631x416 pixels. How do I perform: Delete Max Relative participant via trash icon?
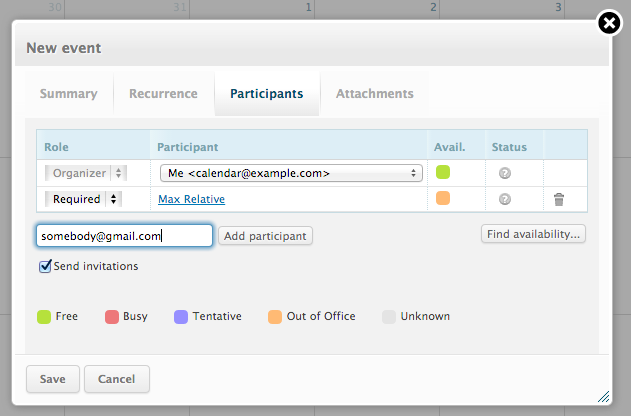pos(559,200)
